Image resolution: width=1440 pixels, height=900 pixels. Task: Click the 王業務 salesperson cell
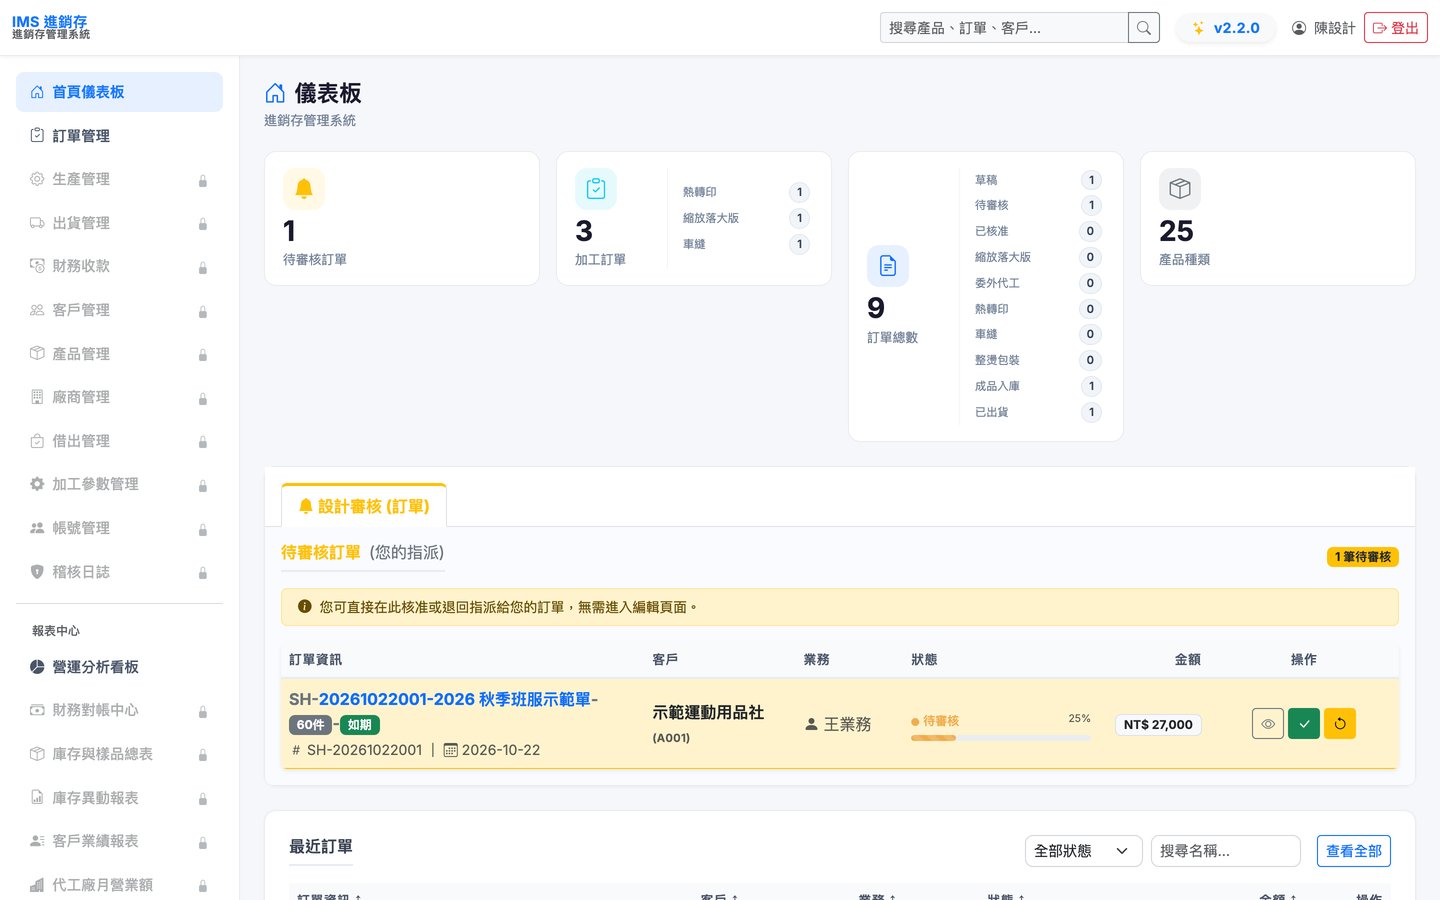click(838, 724)
